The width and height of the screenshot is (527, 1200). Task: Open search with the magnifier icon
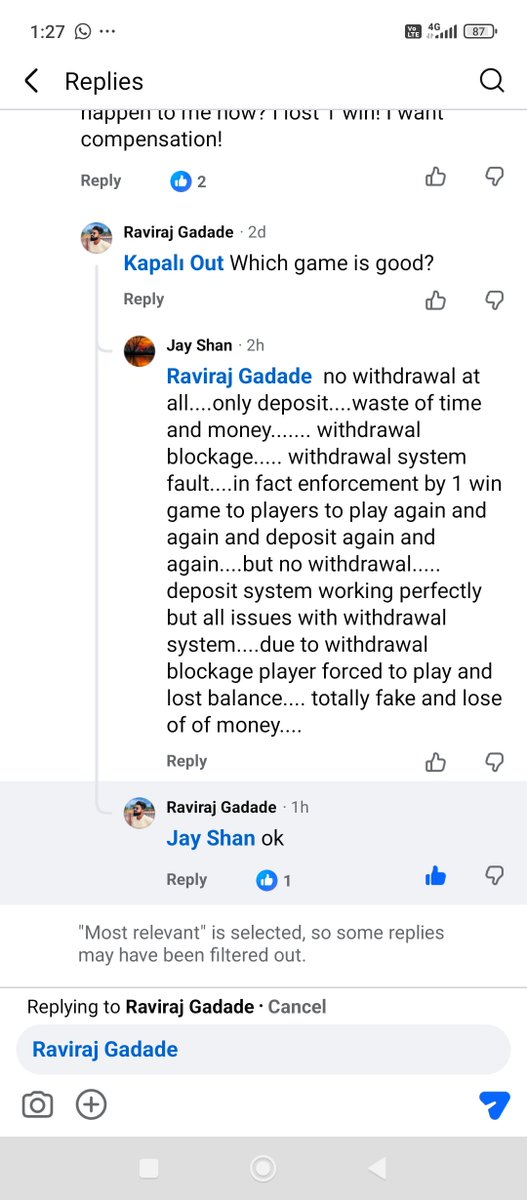492,81
